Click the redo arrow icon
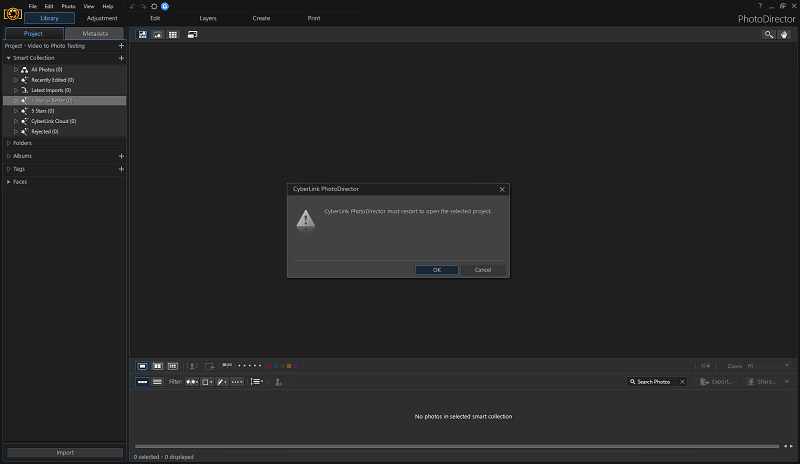The height and width of the screenshot is (464, 800). [143, 7]
